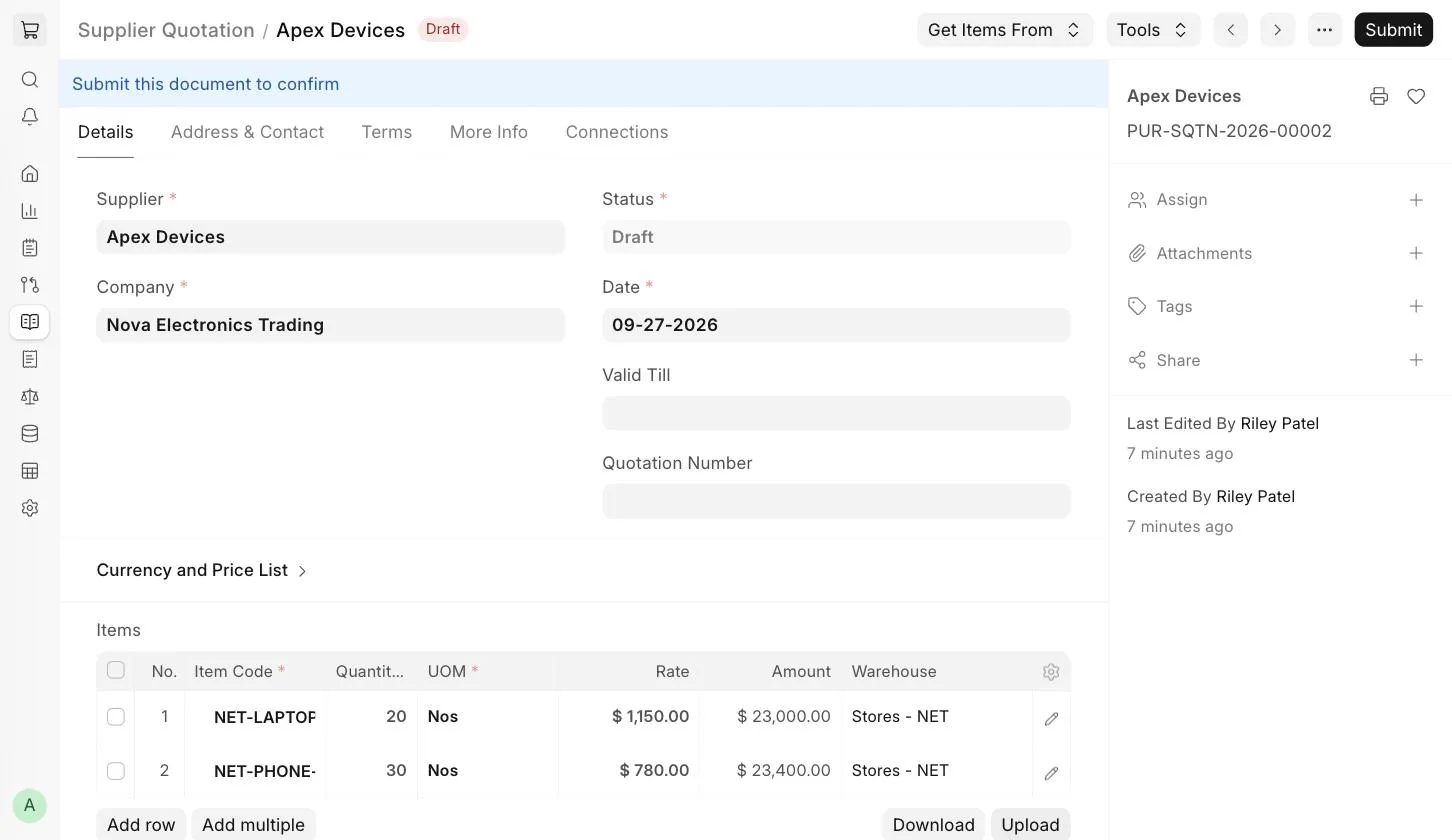Open the Date picker field 09-27-2026
Screen dimensions: 1452x840
(836, 325)
